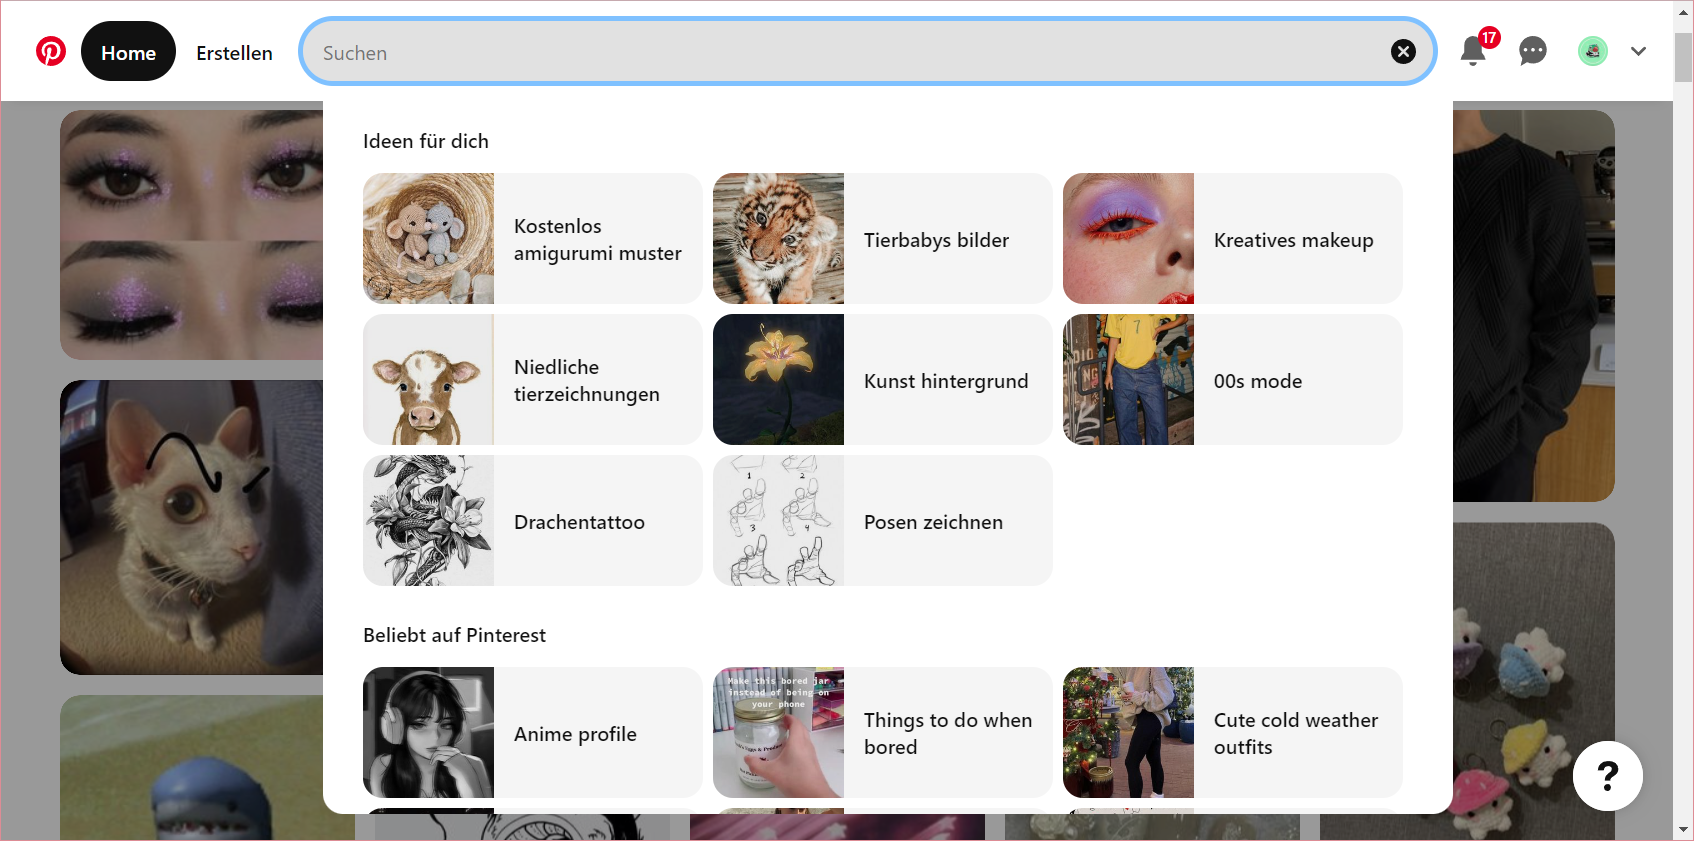This screenshot has width=1694, height=841.
Task: Pick the Kreatives makeup idea
Action: (x=1232, y=239)
